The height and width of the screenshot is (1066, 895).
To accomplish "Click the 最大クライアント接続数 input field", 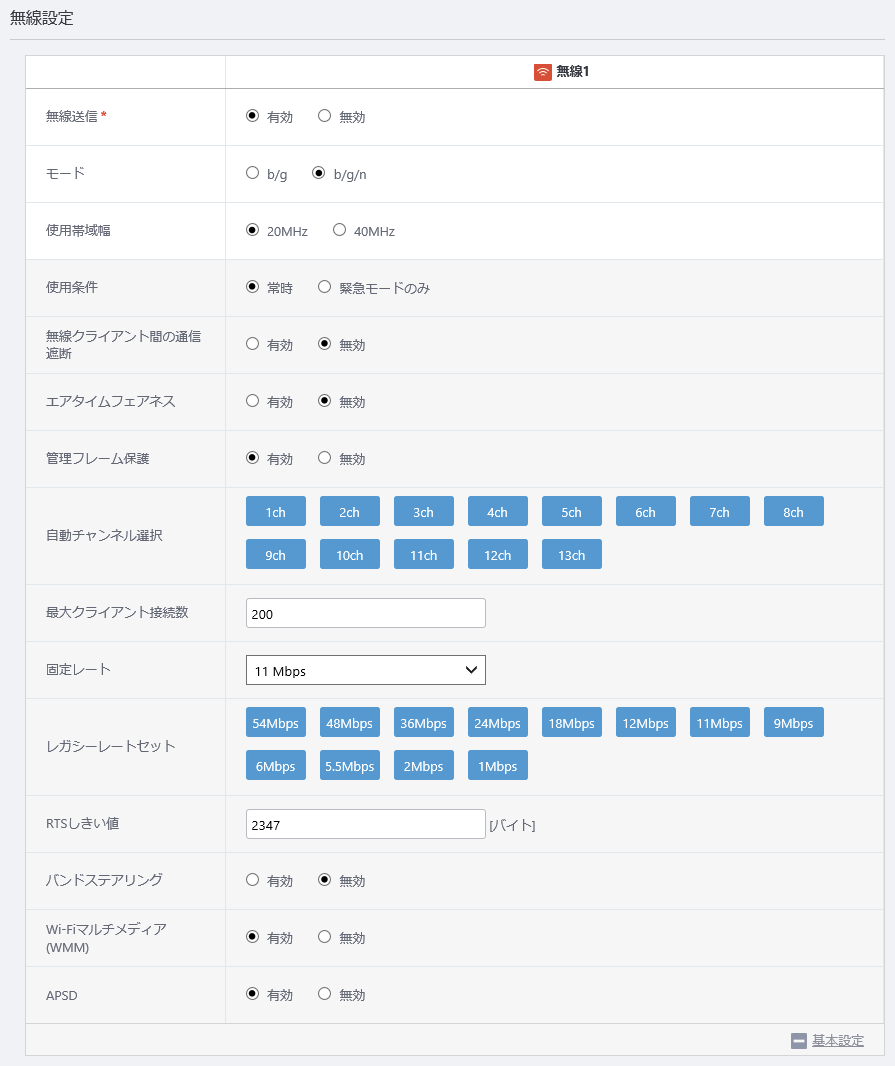I will (x=366, y=613).
